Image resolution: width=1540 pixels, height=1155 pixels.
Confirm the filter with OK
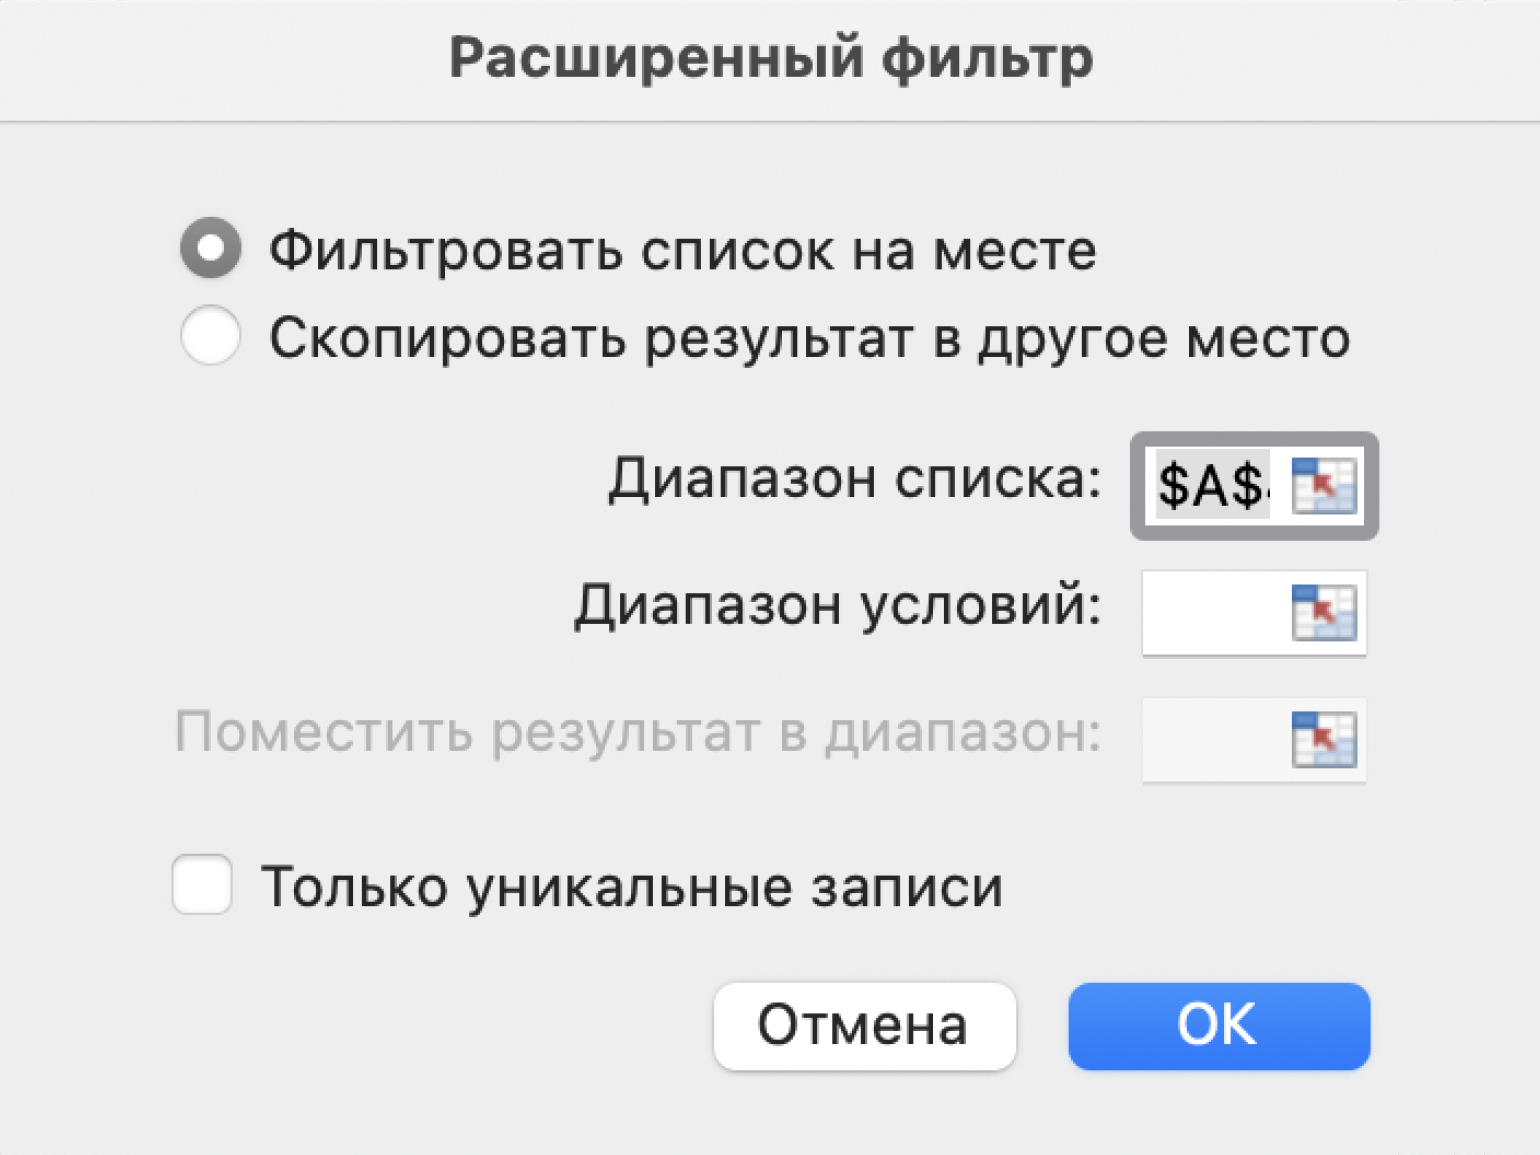click(x=1218, y=1025)
